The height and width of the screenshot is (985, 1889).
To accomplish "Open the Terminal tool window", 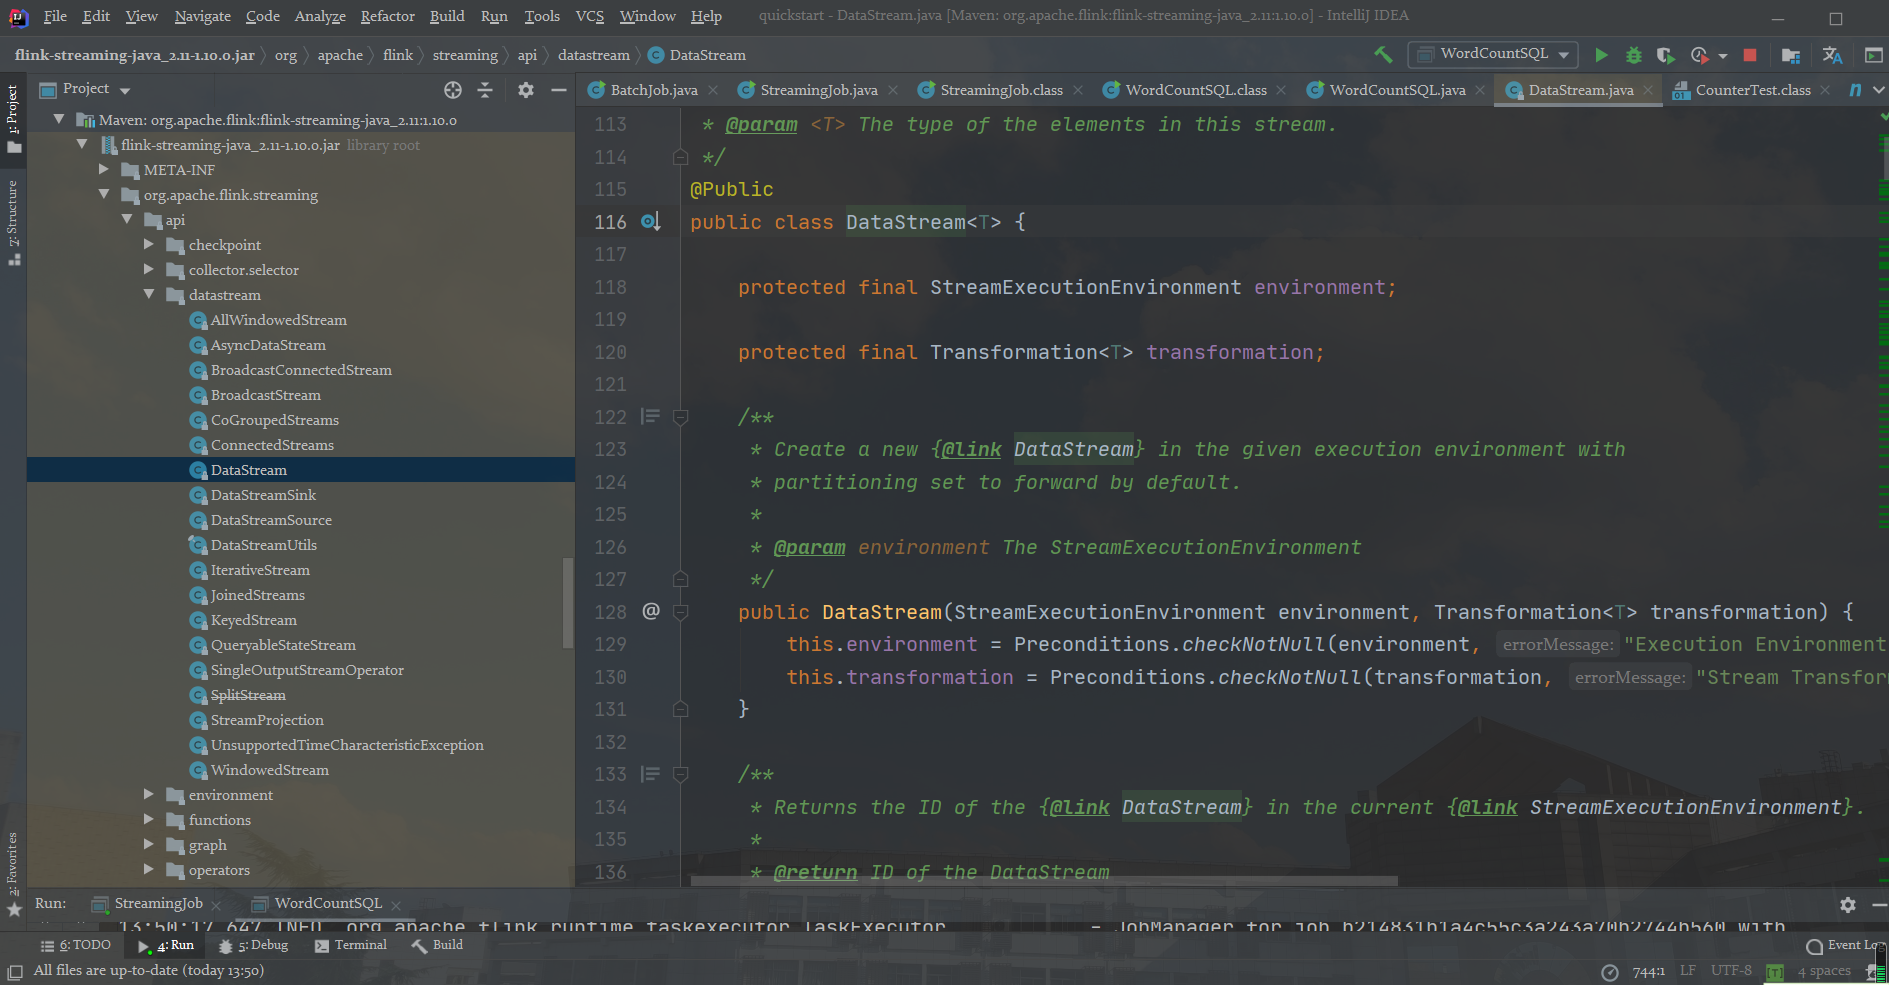I will (351, 945).
